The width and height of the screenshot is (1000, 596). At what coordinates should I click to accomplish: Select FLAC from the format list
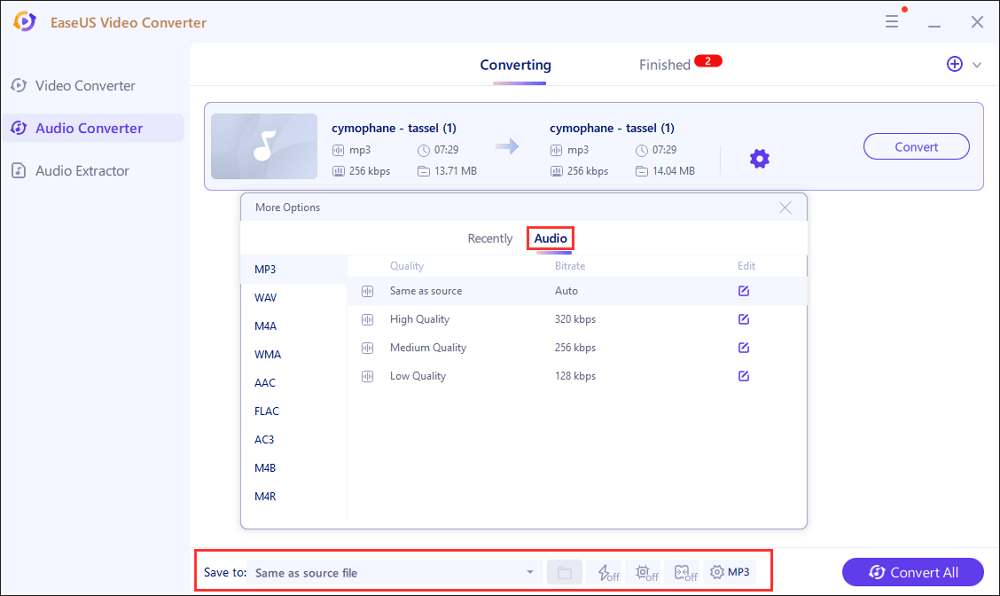(267, 411)
